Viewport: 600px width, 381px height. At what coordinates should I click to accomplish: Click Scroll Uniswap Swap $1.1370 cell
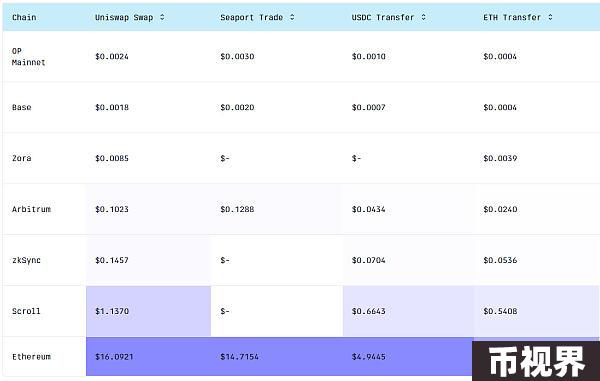(148, 311)
